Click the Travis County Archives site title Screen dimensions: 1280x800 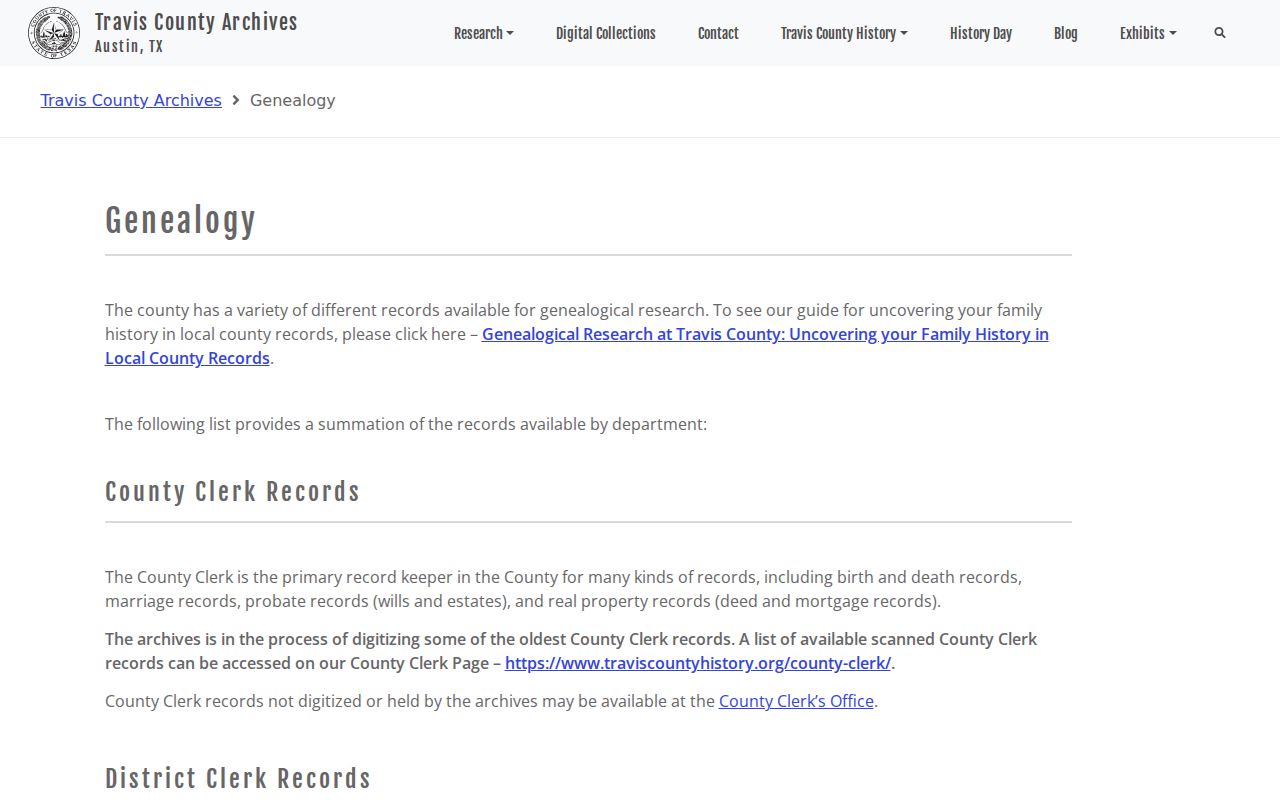coord(196,22)
